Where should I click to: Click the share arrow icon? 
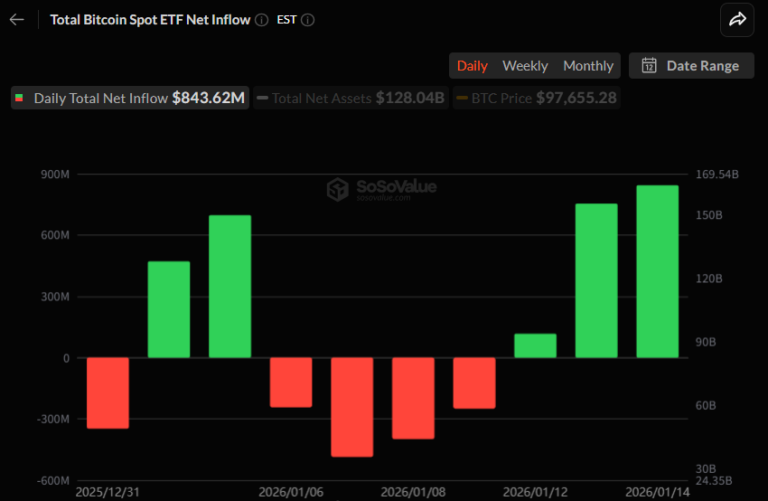tap(737, 19)
